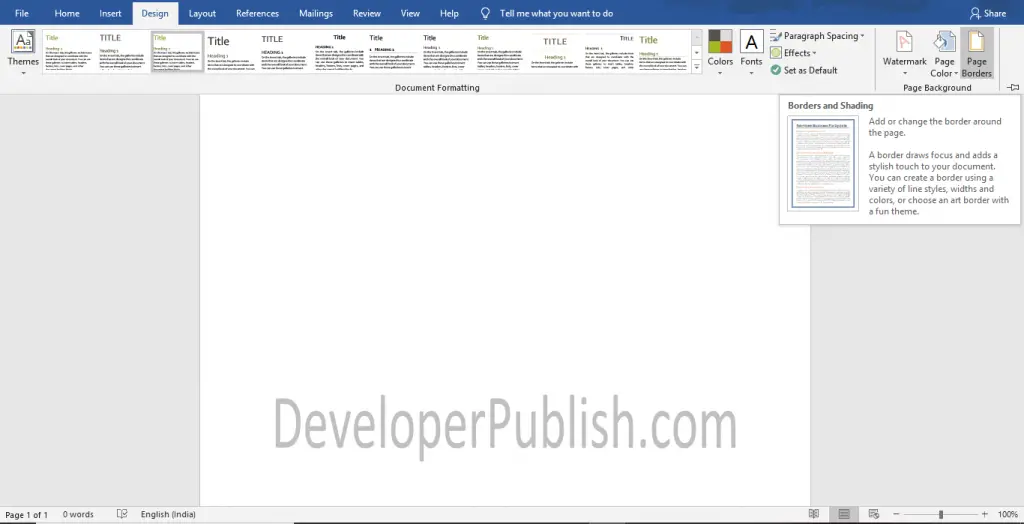Apply first style set thumbnail
This screenshot has width=1024, height=524.
click(69, 51)
